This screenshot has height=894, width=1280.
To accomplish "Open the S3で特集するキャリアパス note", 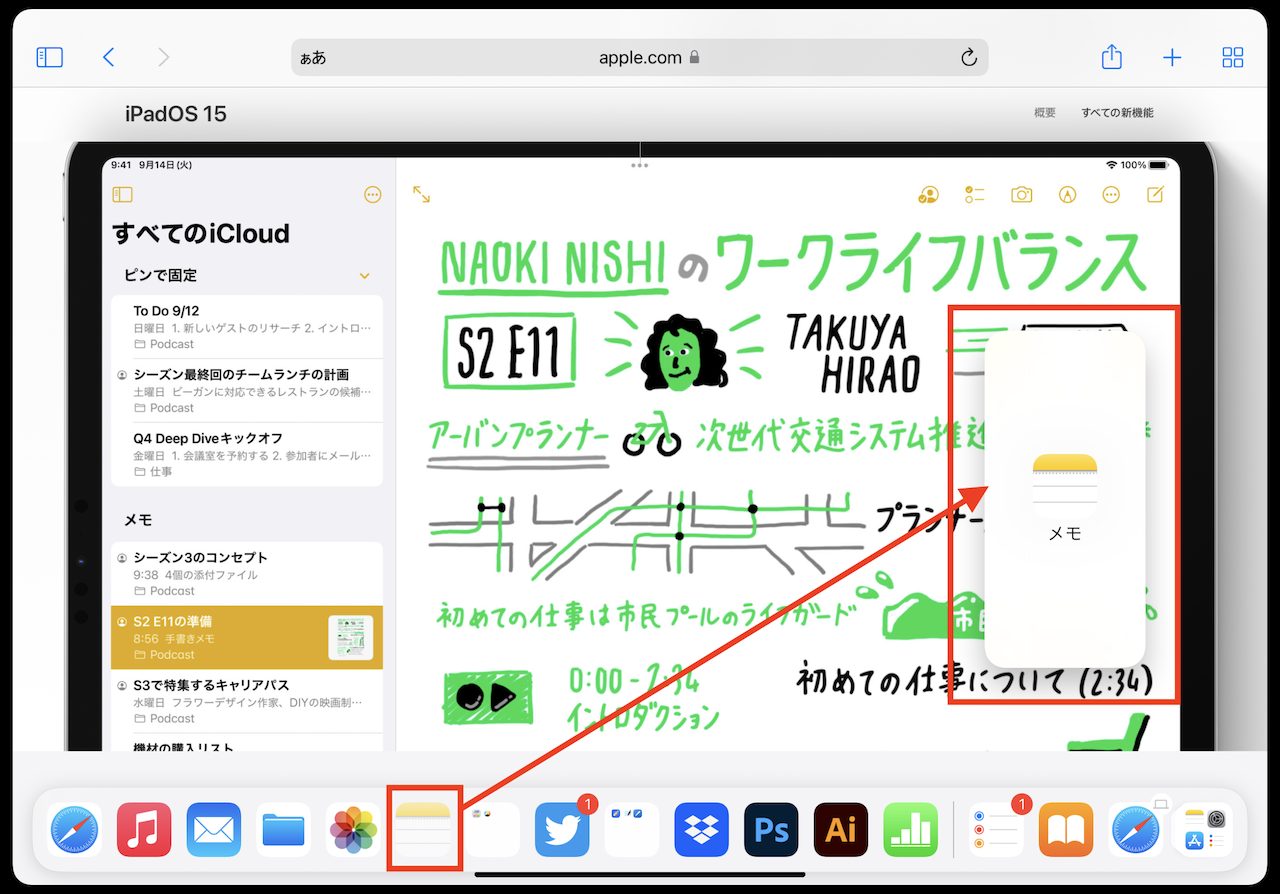I will pos(246,701).
